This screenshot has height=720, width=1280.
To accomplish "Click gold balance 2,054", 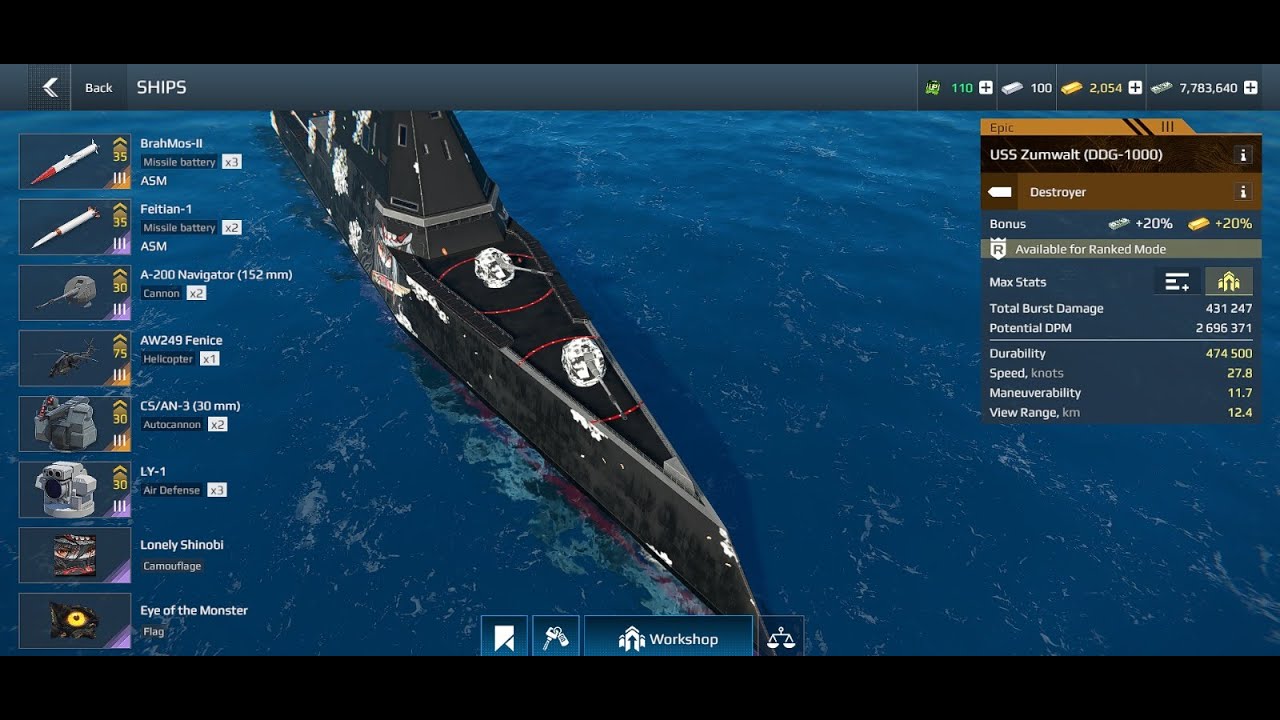I will 1106,88.
